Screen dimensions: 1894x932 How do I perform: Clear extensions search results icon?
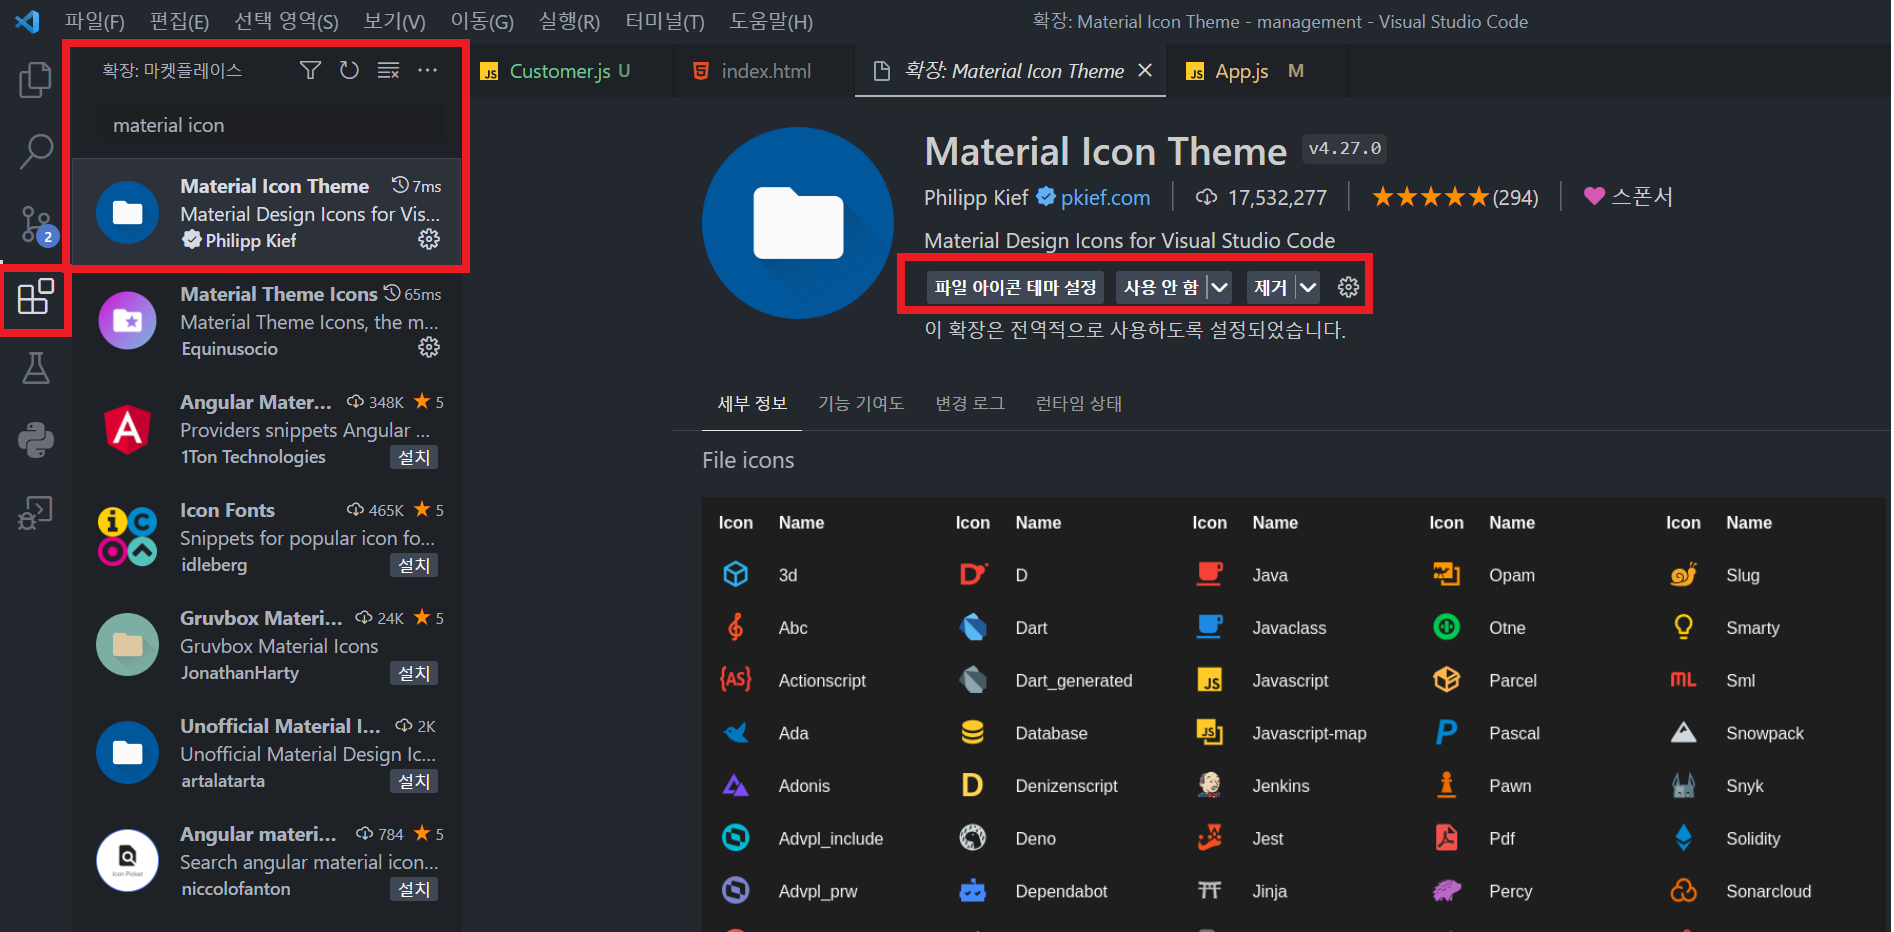pyautogui.click(x=388, y=70)
